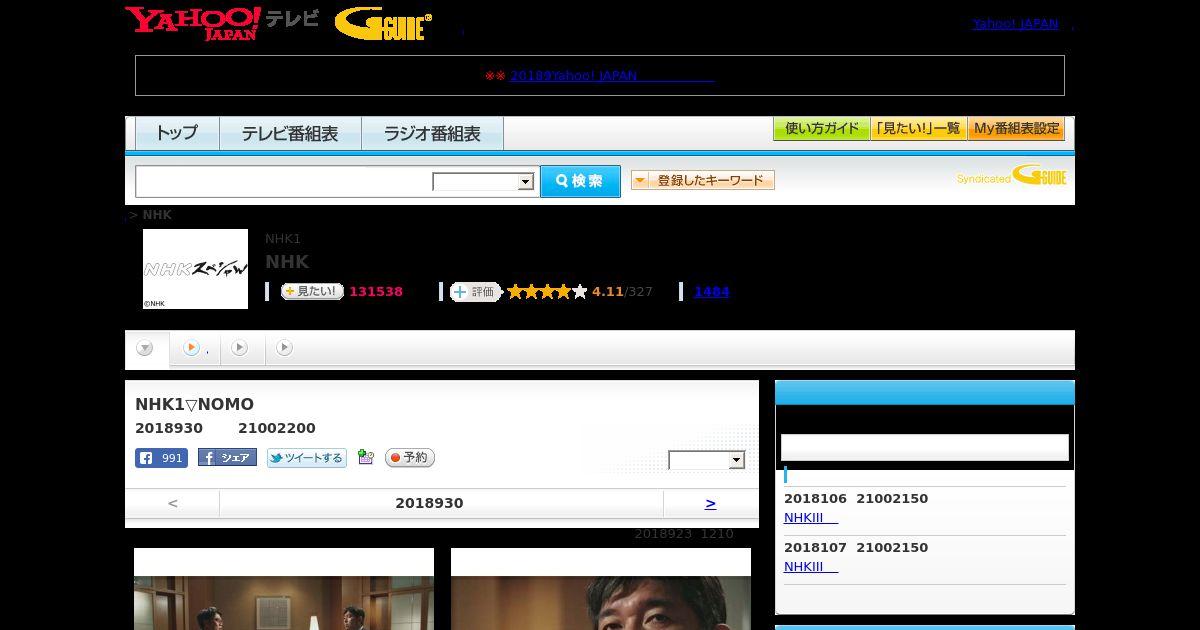
Task: Click the NHK channel name heading
Action: pos(287,262)
